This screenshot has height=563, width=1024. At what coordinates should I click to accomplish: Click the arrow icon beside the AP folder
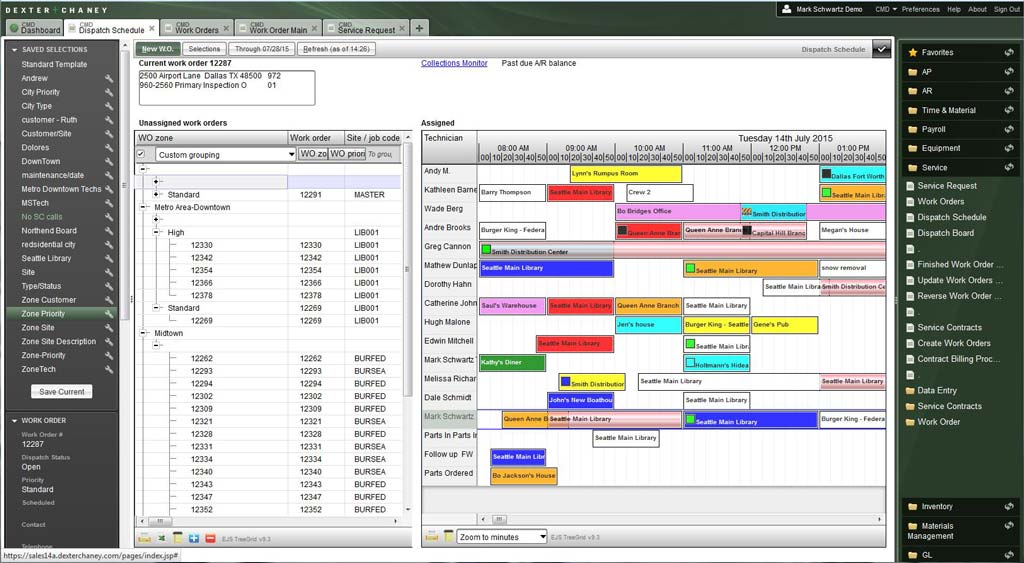click(1009, 72)
